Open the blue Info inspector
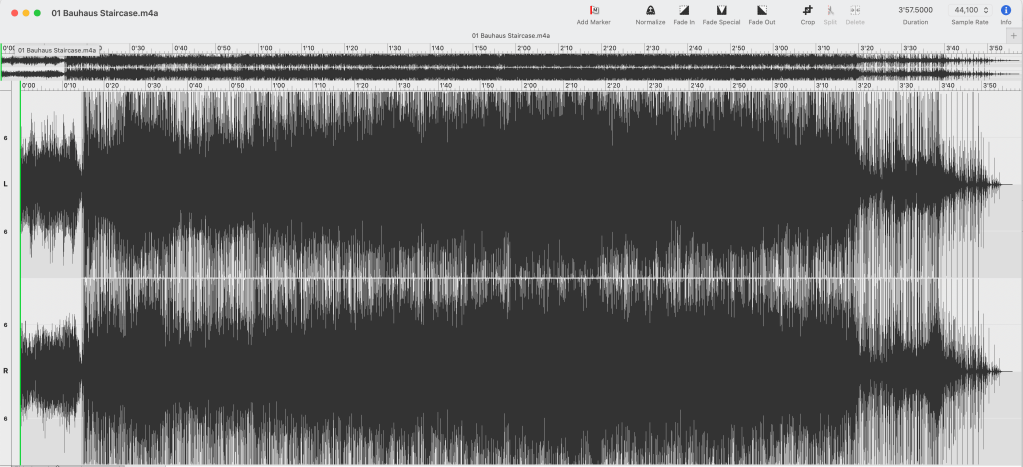The image size is (1023, 467). click(1005, 10)
